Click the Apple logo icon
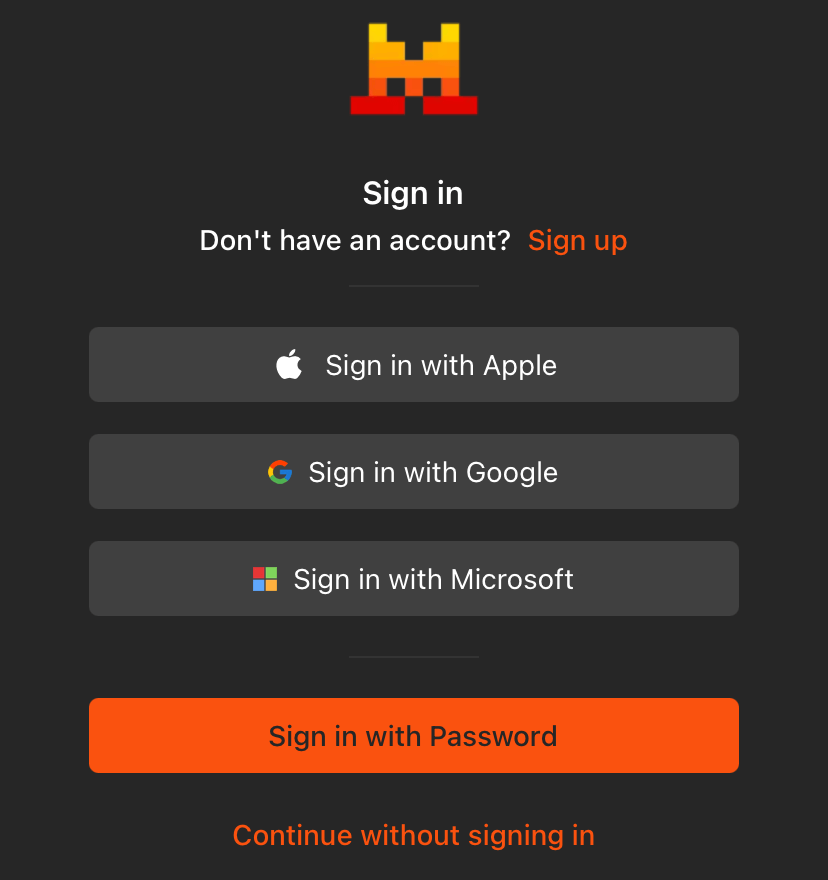This screenshot has height=880, width=828. click(x=289, y=364)
